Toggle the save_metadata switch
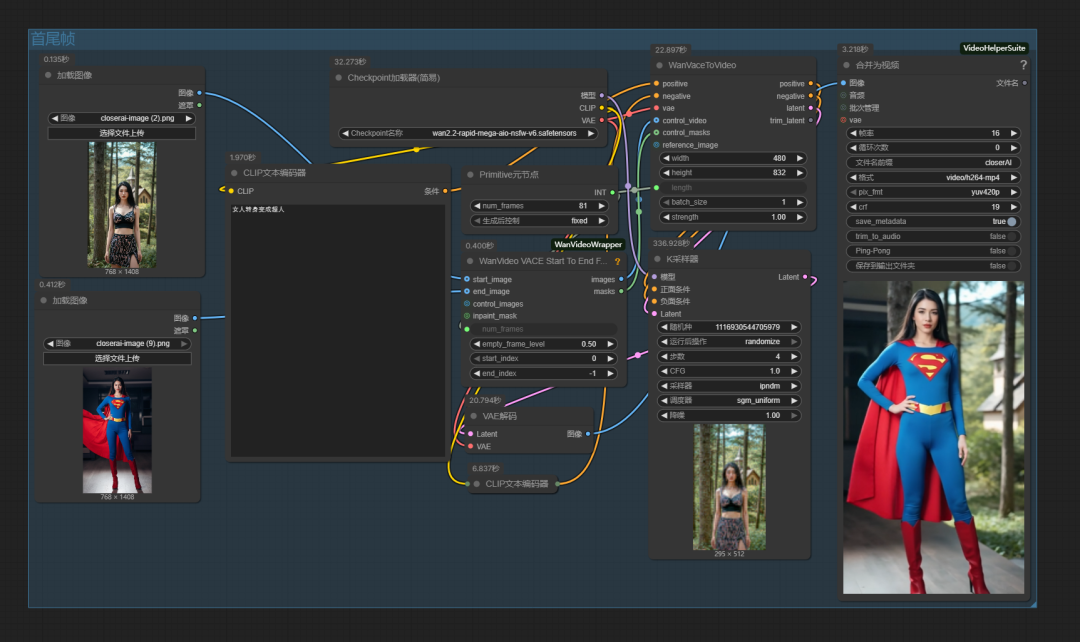Image resolution: width=1080 pixels, height=642 pixels. [1012, 222]
